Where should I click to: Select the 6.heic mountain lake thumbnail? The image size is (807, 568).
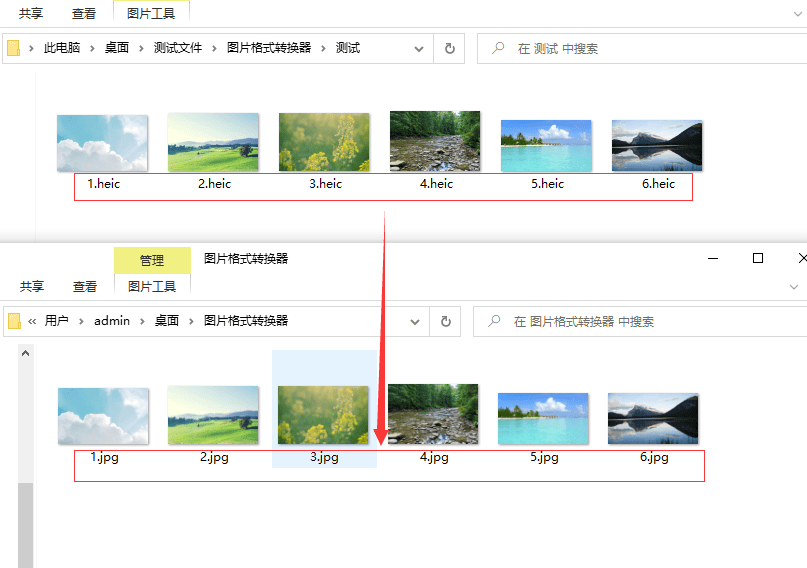tap(657, 146)
